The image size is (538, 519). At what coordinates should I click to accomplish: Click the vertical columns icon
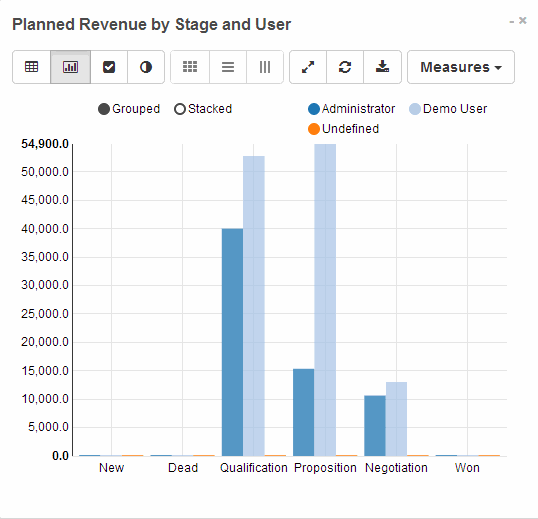click(x=265, y=67)
